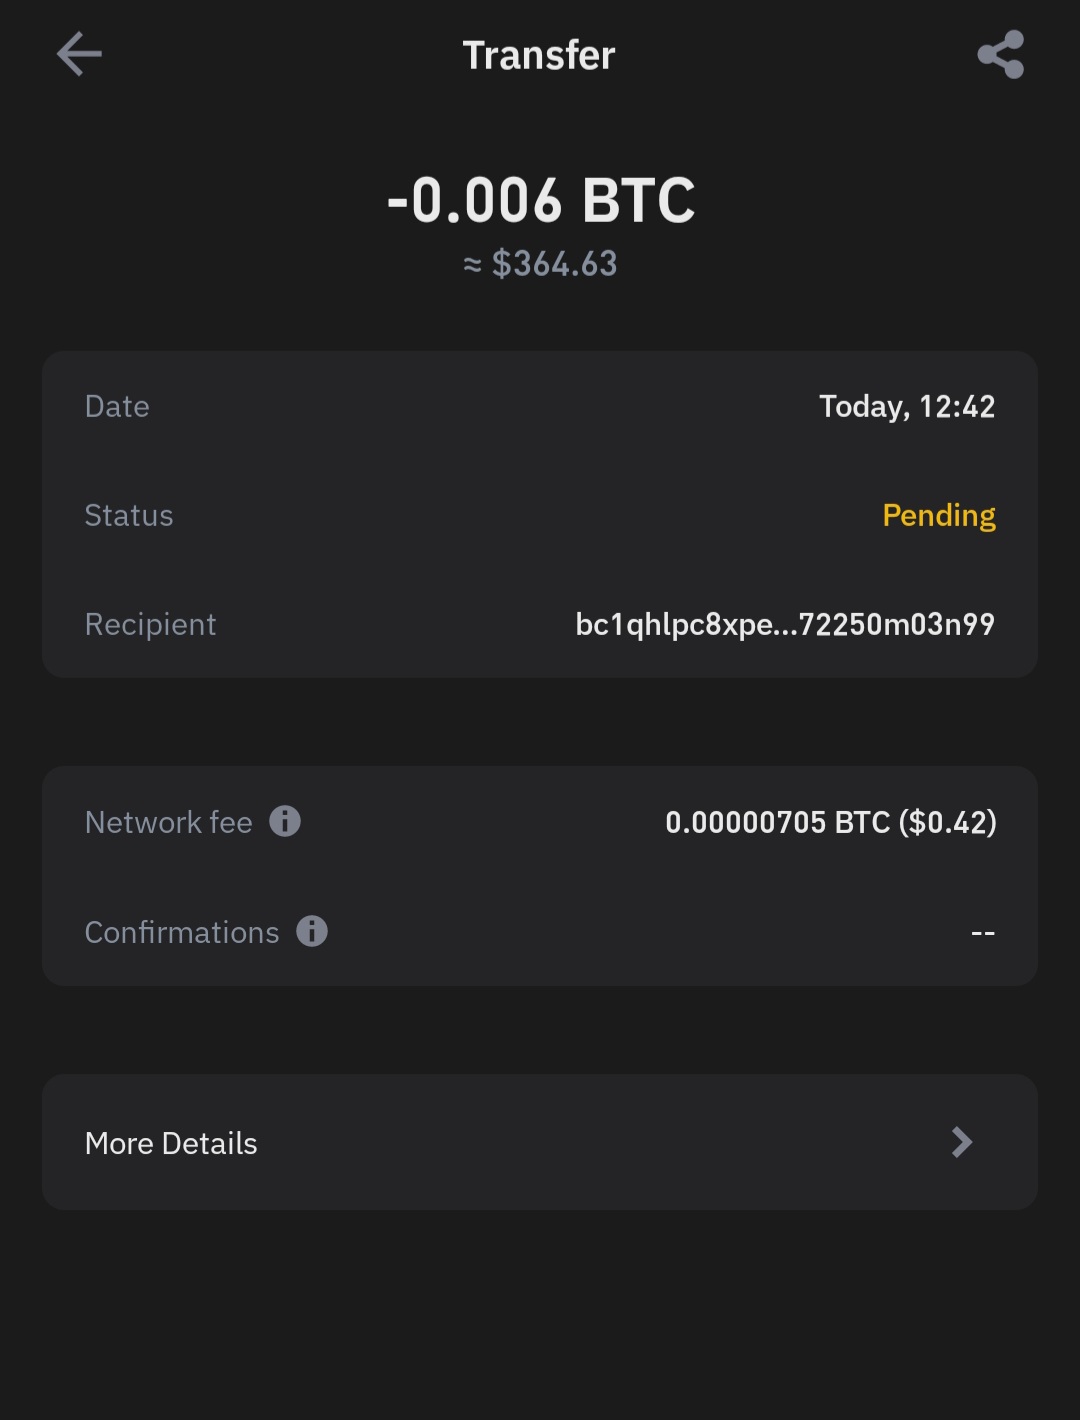Tap the back arrow icon

pyautogui.click(x=79, y=54)
